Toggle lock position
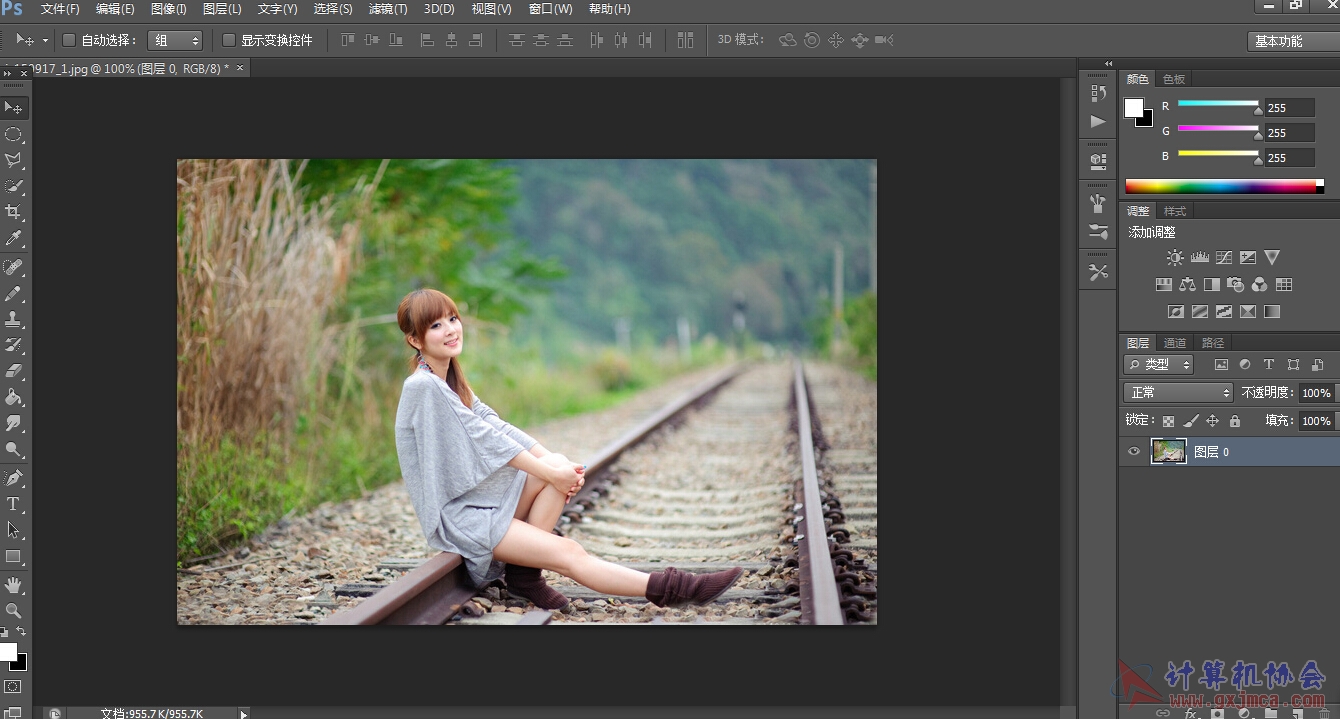The width and height of the screenshot is (1340, 719). (1212, 421)
